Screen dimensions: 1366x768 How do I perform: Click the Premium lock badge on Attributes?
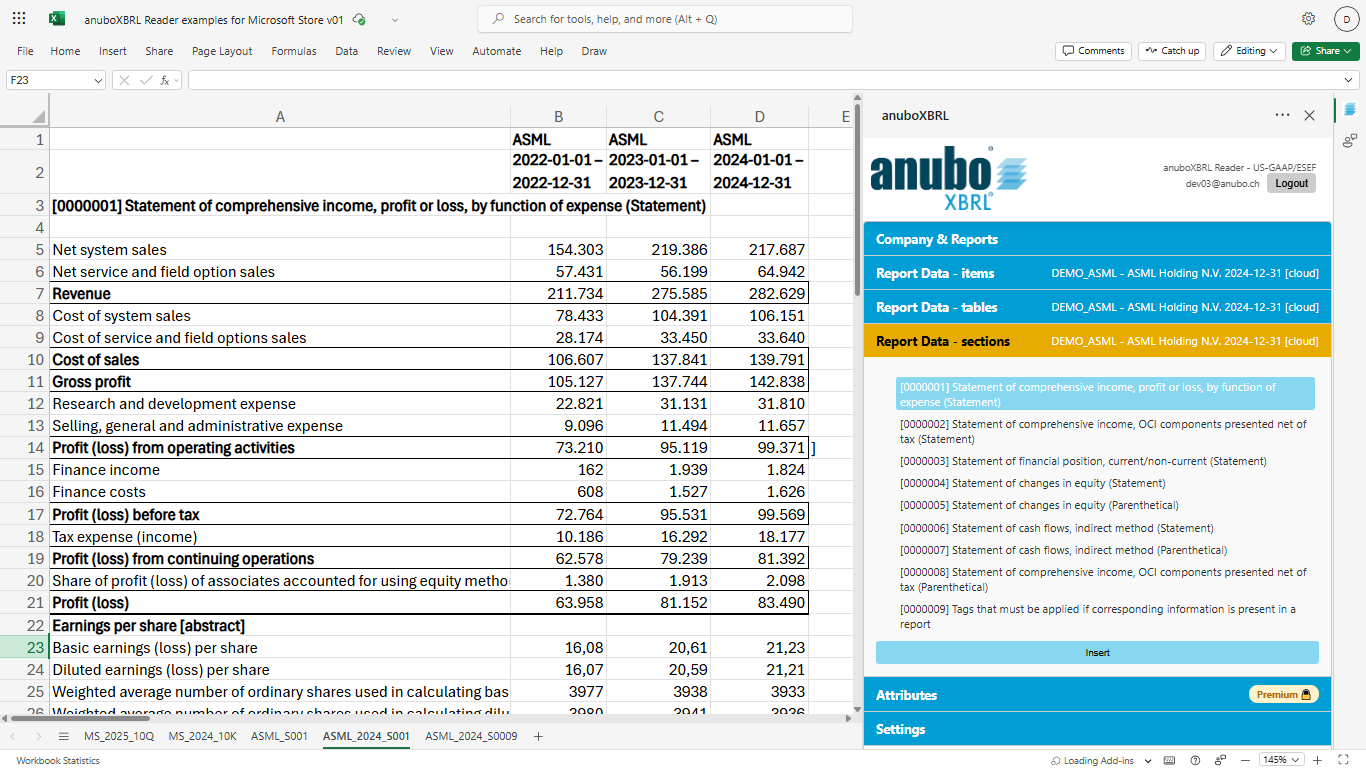click(x=1284, y=693)
